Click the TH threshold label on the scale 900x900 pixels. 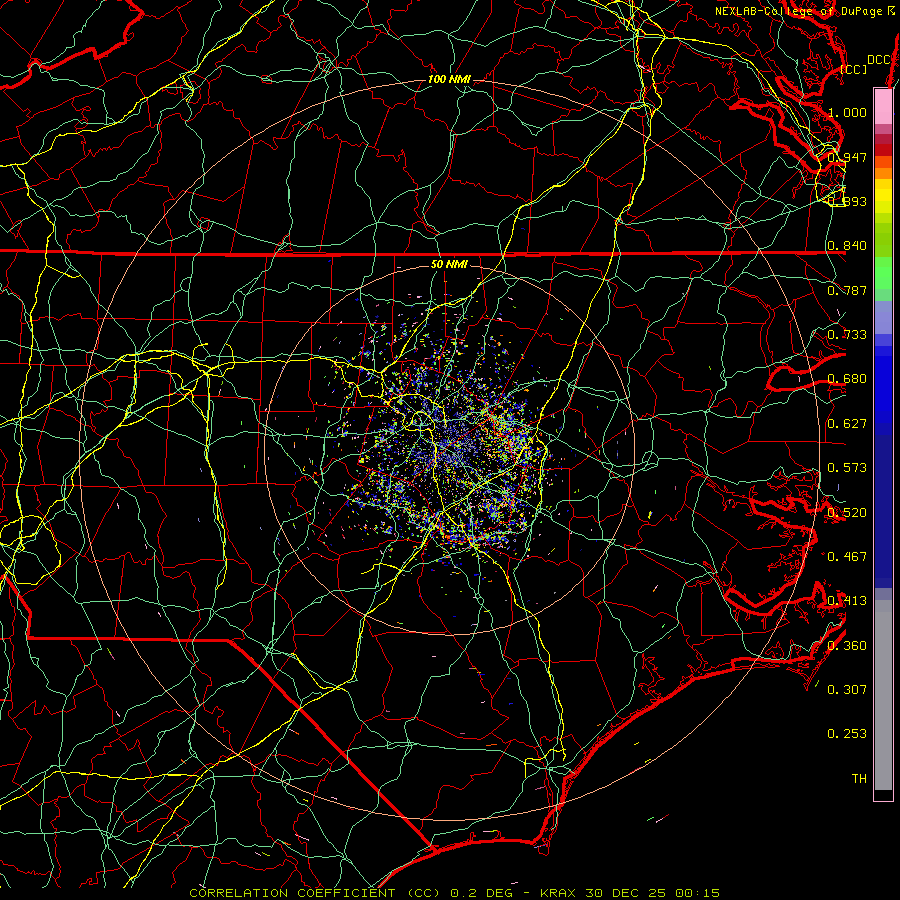point(859,778)
